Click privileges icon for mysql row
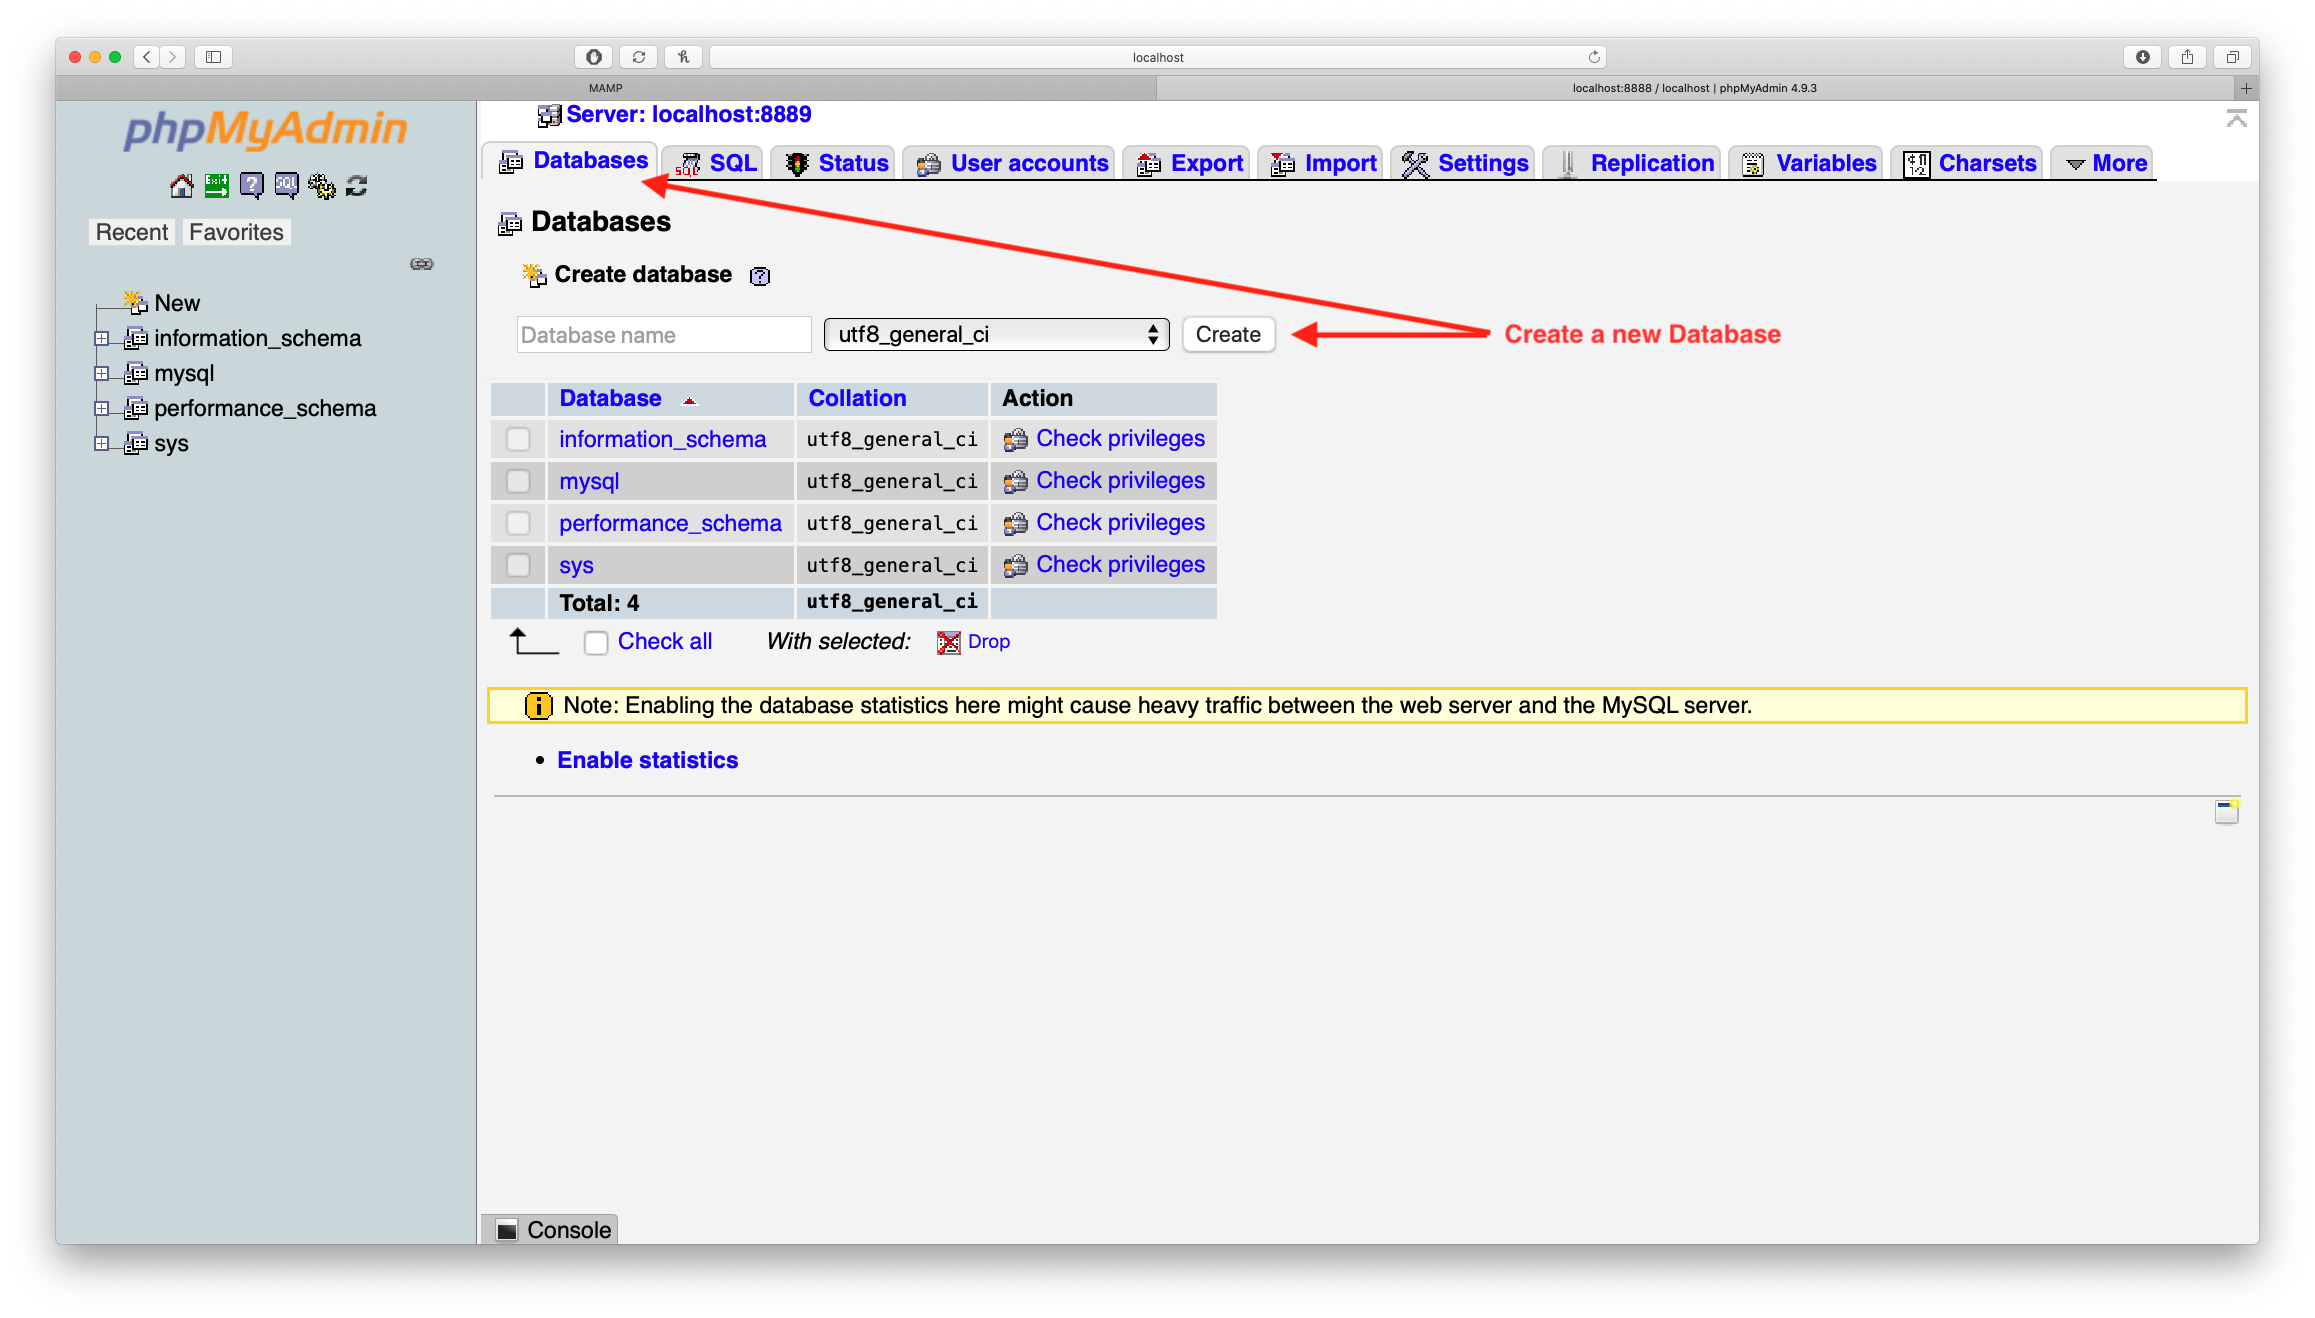 point(1015,481)
